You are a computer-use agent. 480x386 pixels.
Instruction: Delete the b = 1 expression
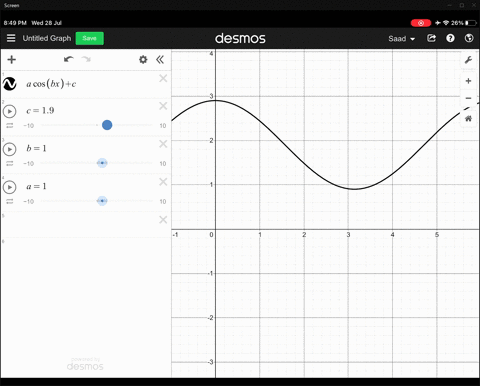pyautogui.click(x=163, y=144)
